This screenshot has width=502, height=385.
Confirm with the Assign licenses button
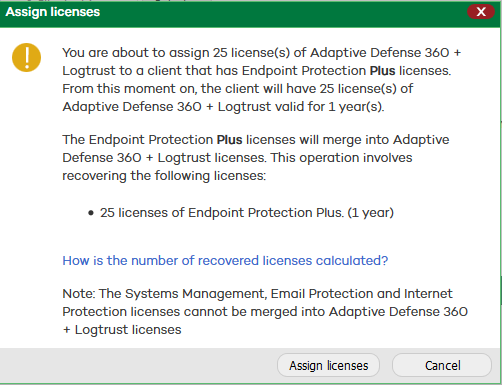(328, 365)
